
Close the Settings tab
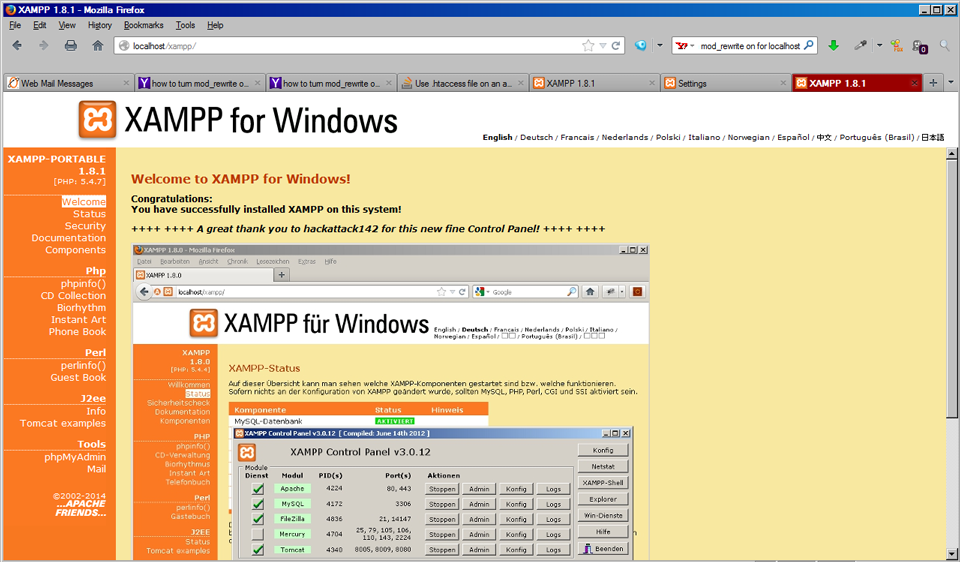[x=783, y=83]
